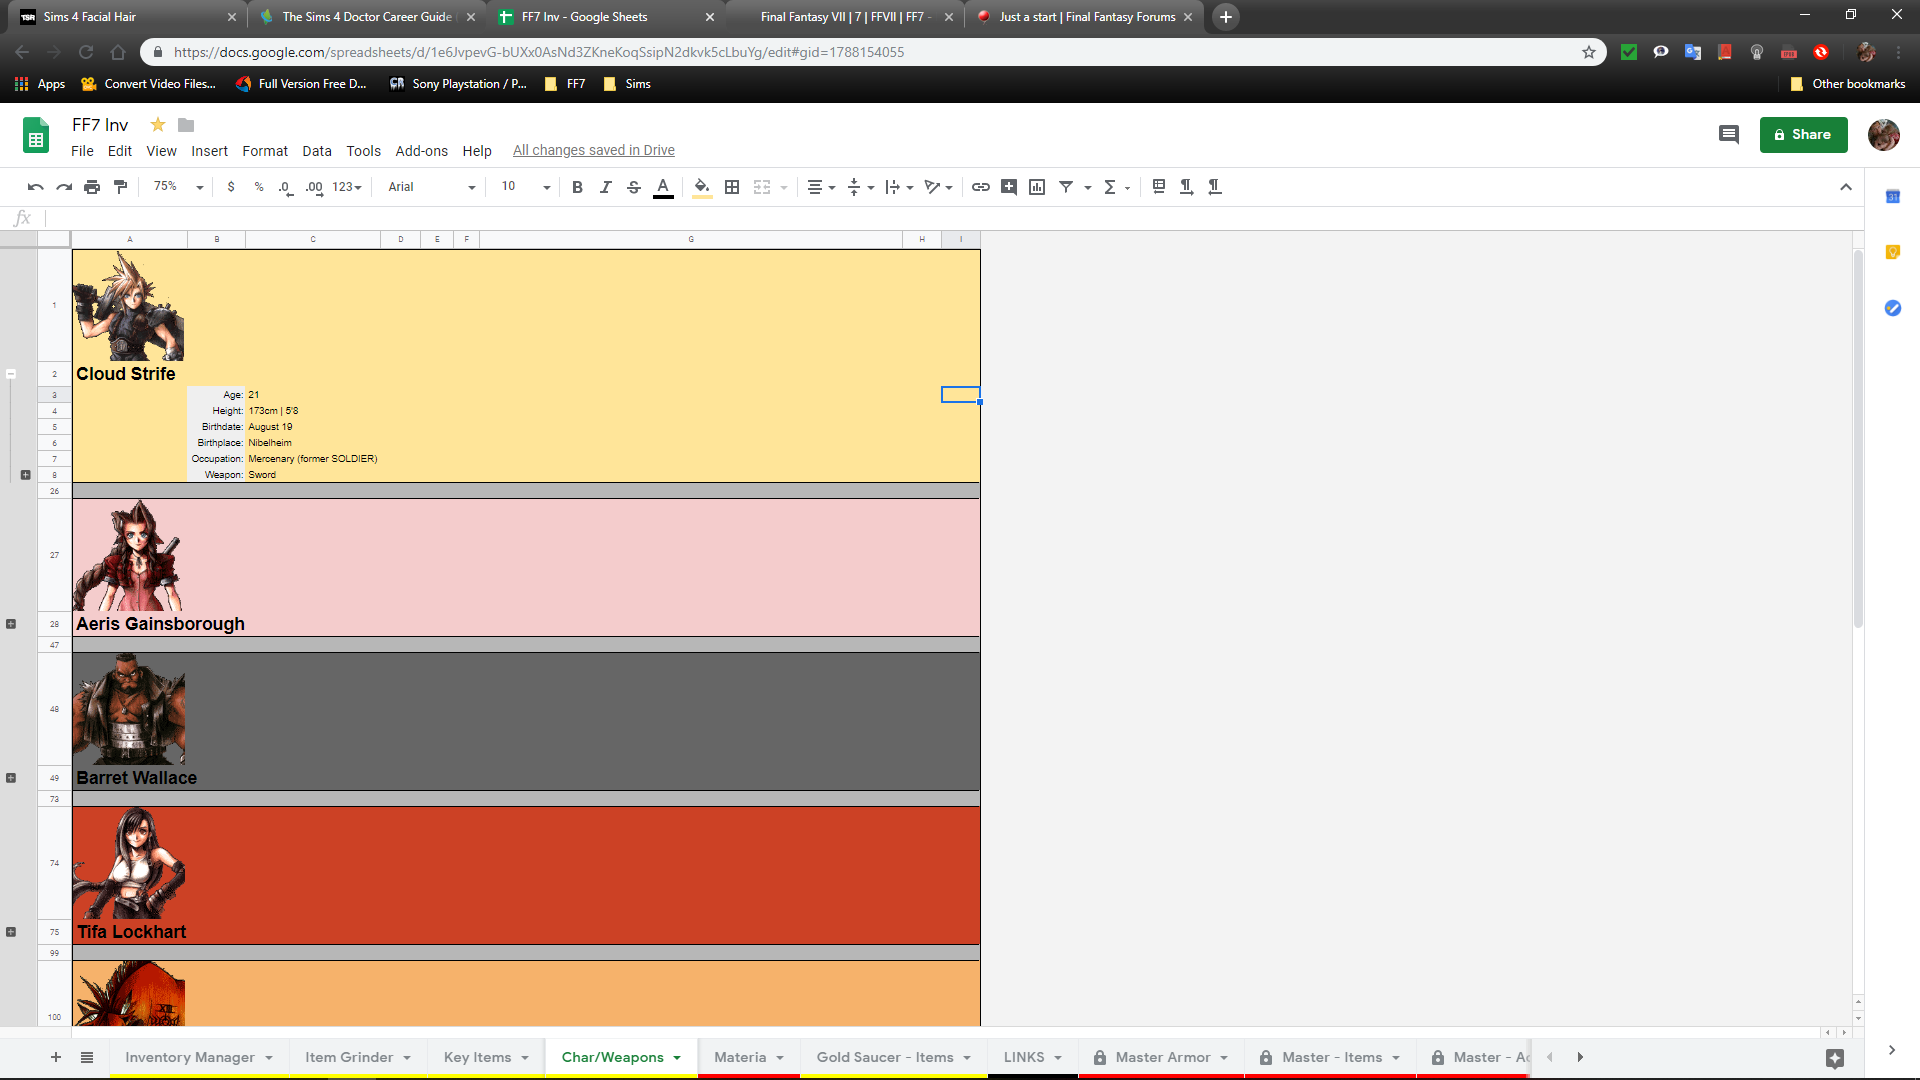Format as currency with dollar icon

tap(231, 187)
